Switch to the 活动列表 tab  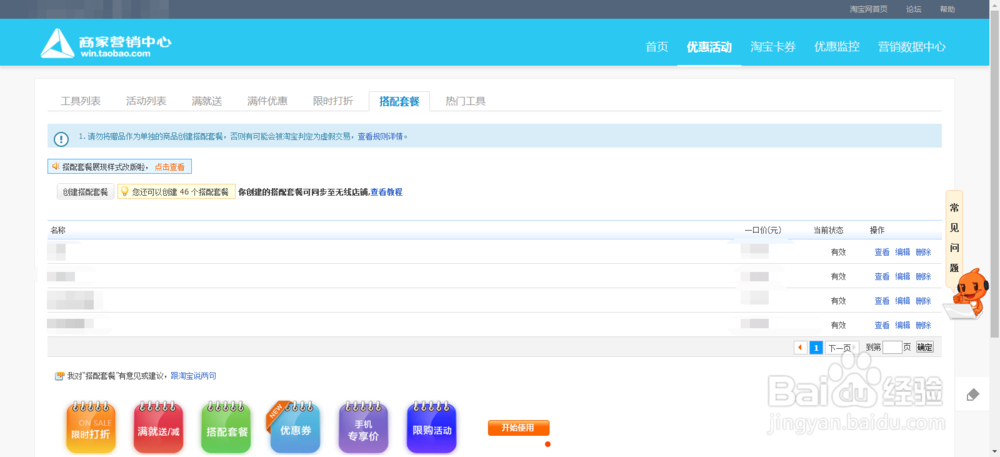click(x=146, y=101)
